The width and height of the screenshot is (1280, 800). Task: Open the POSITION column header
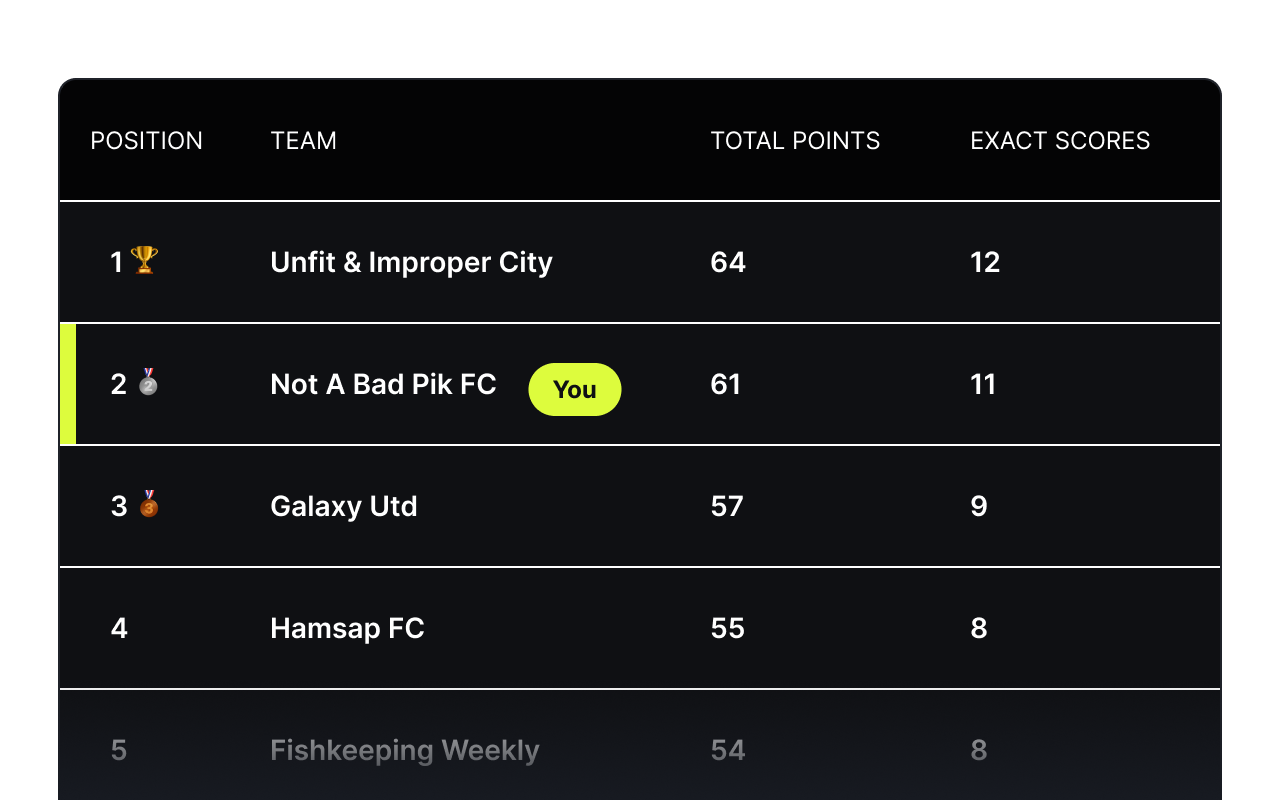click(146, 140)
